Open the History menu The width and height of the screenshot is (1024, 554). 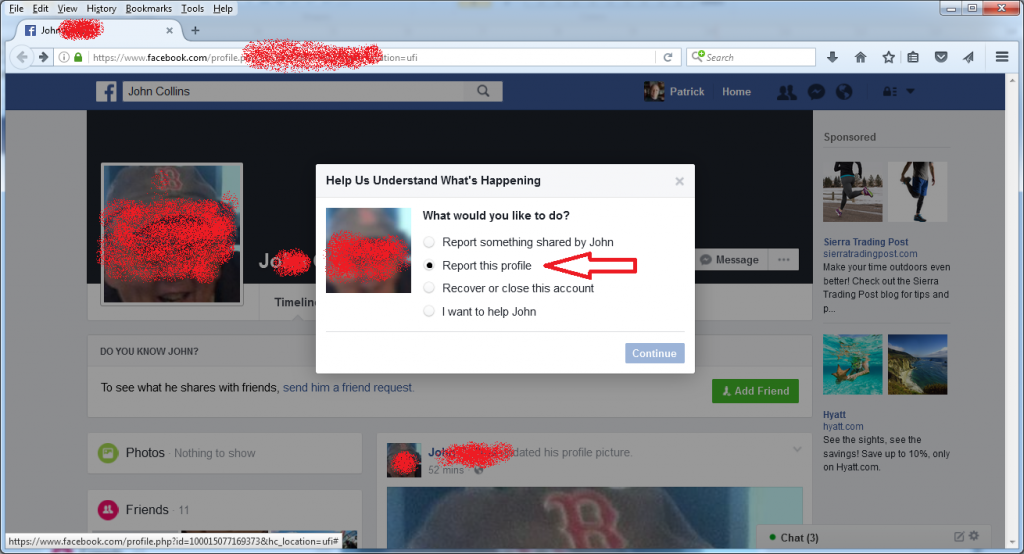click(101, 8)
